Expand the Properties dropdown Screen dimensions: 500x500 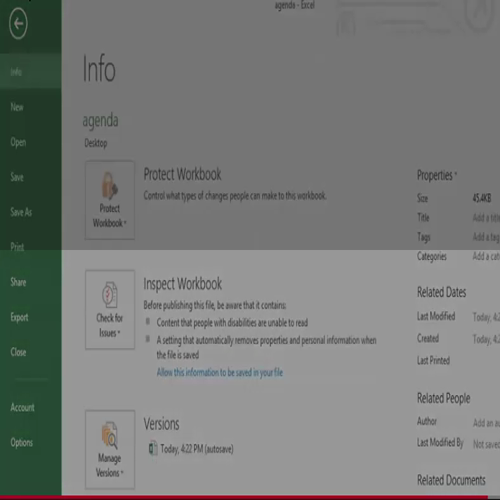click(437, 175)
